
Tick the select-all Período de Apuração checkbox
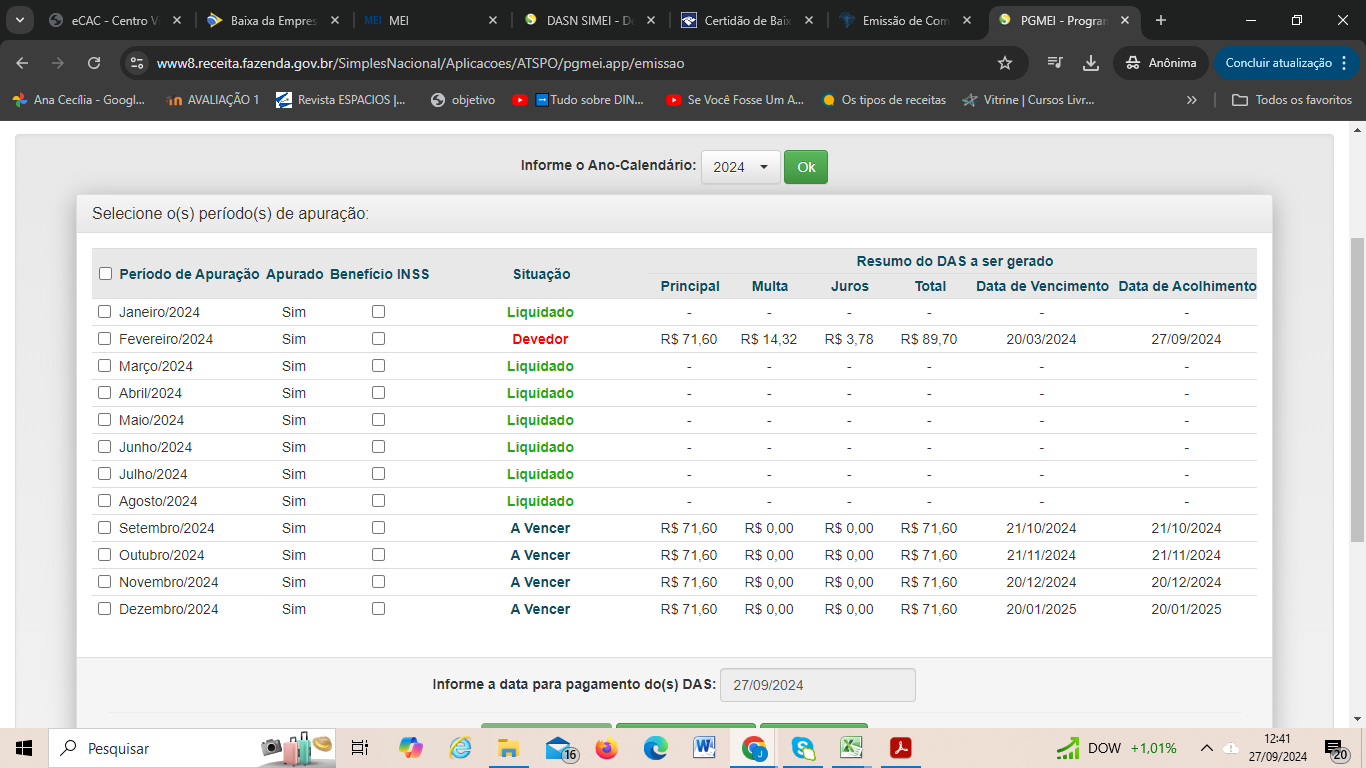click(105, 274)
